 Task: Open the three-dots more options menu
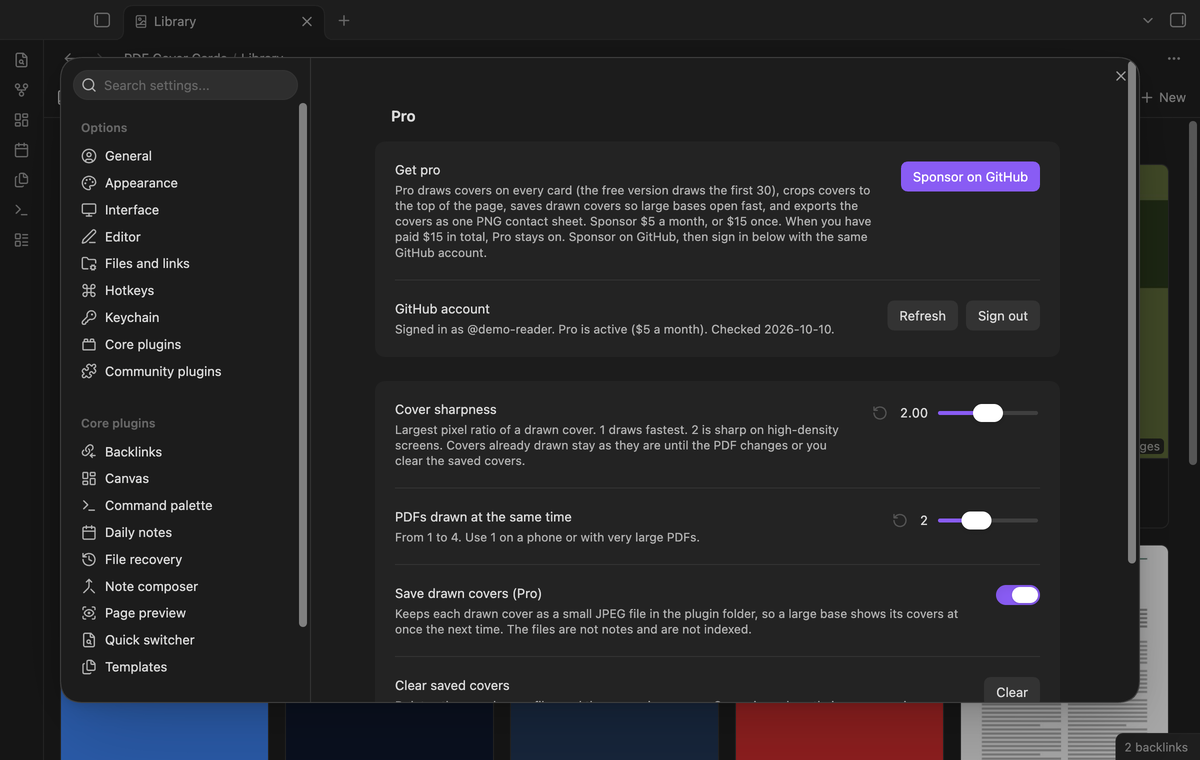tap(1173, 59)
